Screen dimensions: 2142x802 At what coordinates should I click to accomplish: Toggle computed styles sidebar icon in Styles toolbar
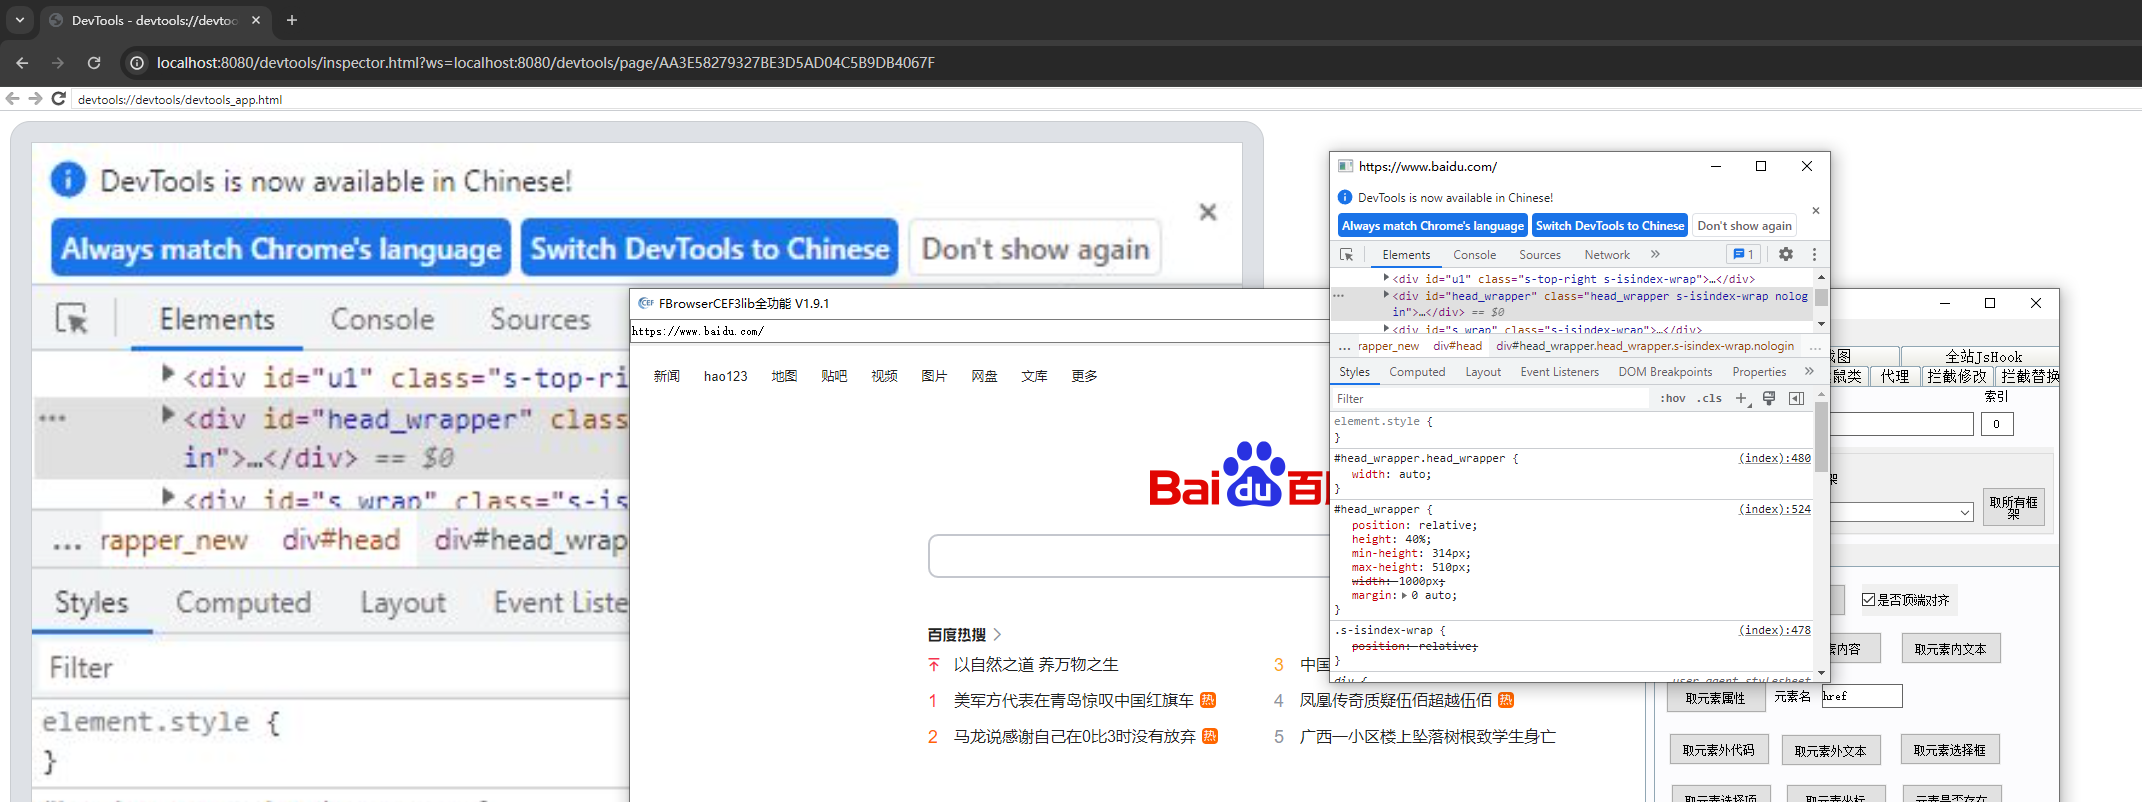coord(1797,398)
